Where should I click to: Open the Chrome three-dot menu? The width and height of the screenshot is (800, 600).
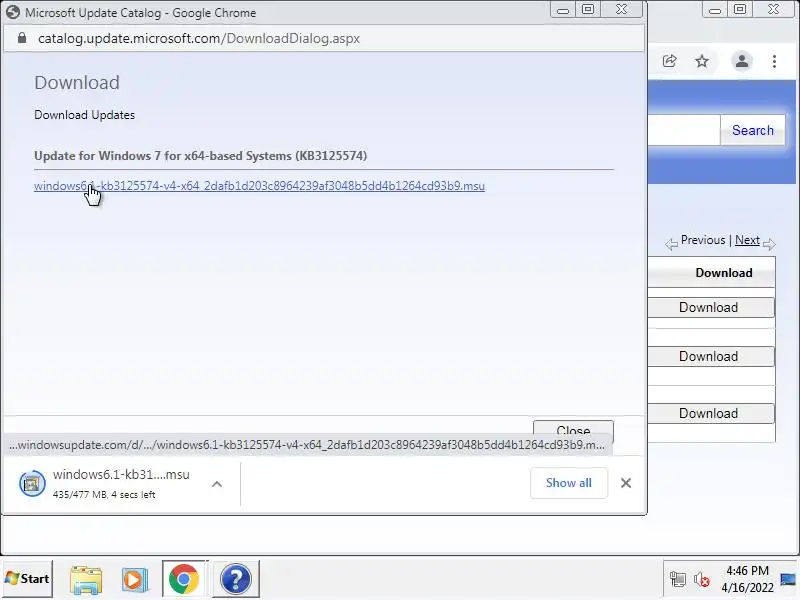(x=774, y=61)
